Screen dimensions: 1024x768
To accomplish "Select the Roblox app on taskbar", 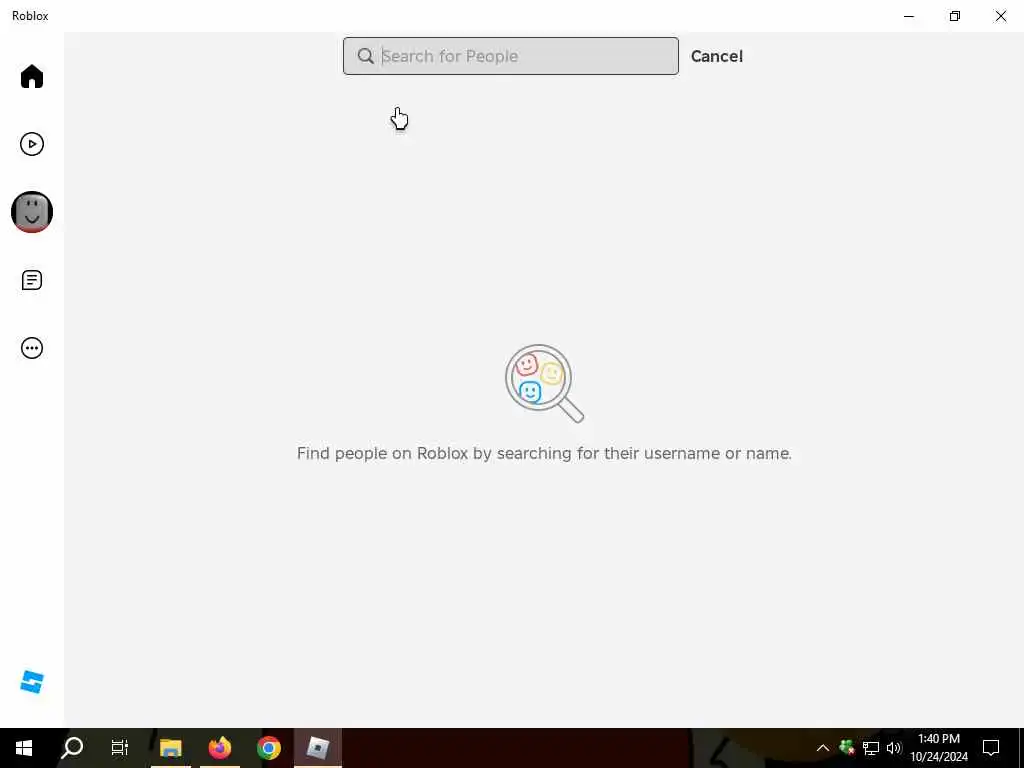I will click(317, 748).
